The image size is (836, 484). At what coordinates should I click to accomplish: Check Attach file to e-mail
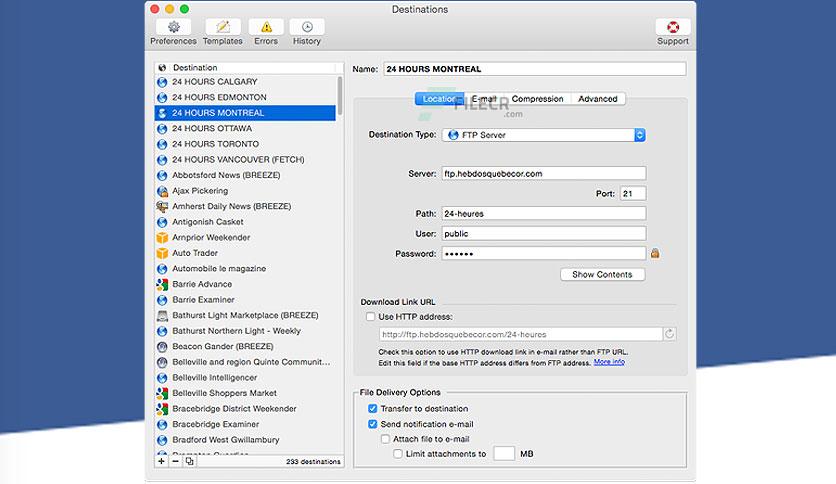pos(385,439)
